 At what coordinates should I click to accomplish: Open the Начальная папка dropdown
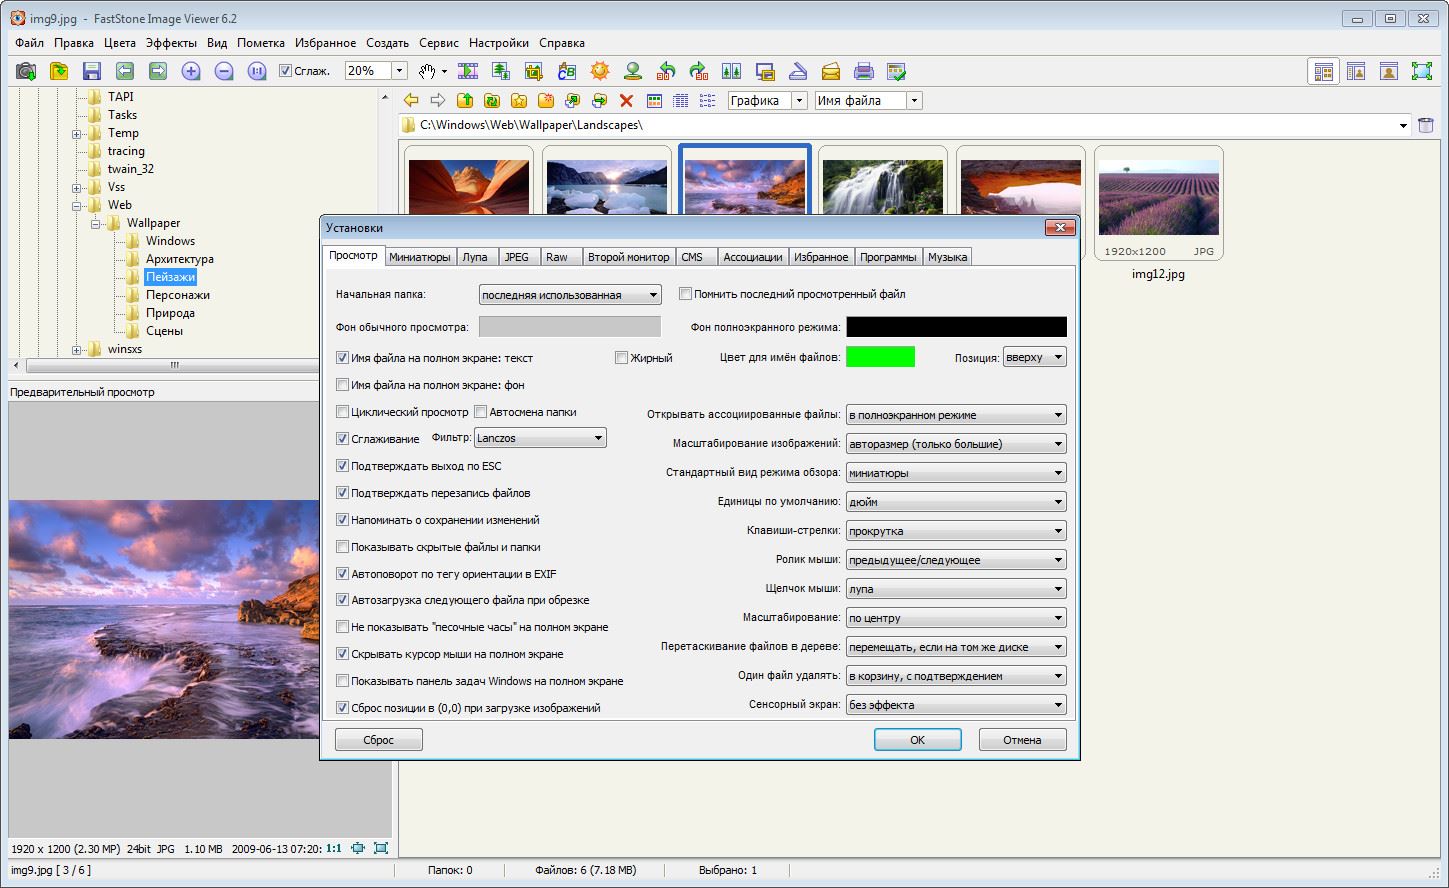tap(570, 295)
